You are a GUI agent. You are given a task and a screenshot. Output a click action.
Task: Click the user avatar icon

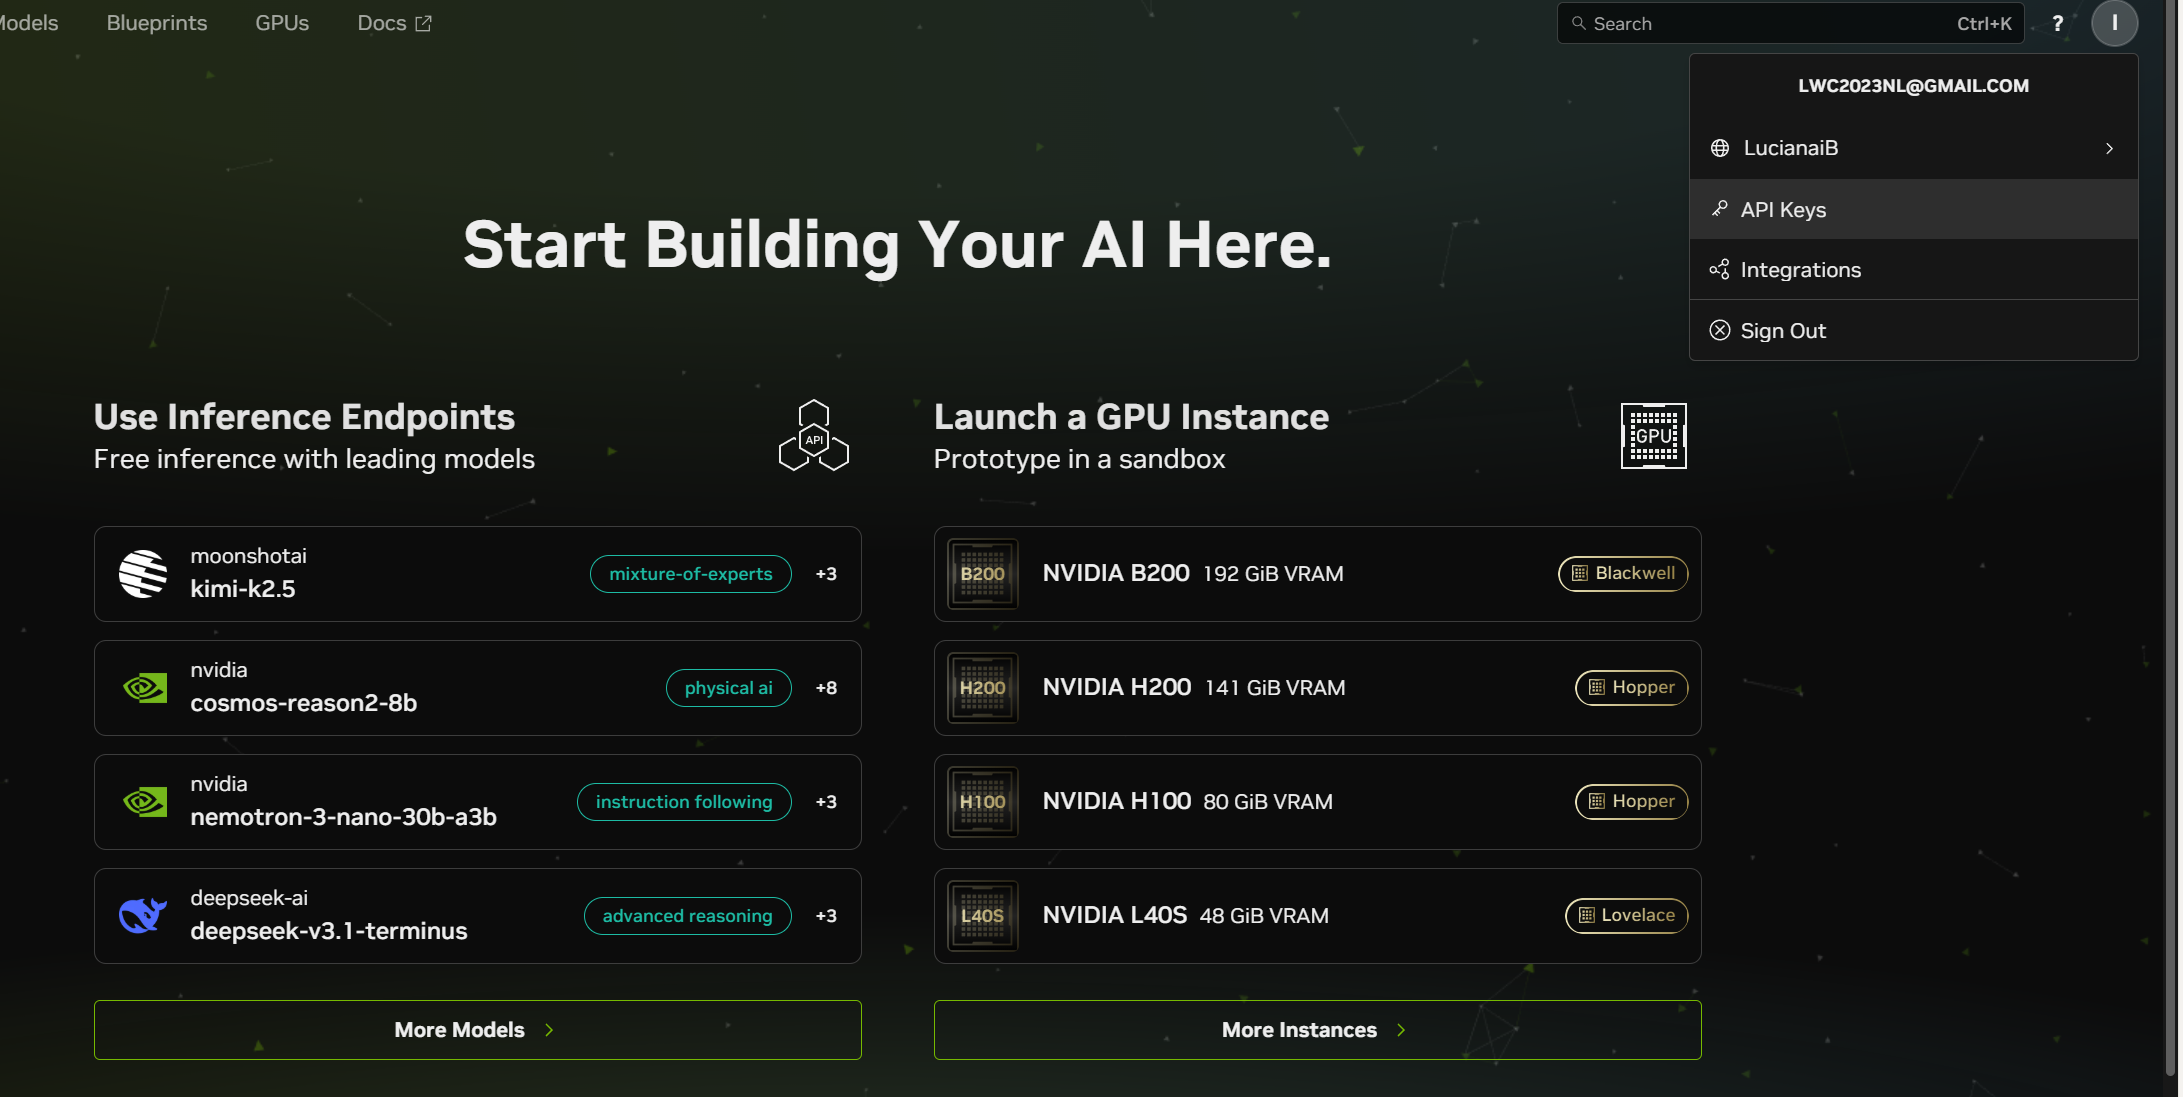click(x=2114, y=23)
